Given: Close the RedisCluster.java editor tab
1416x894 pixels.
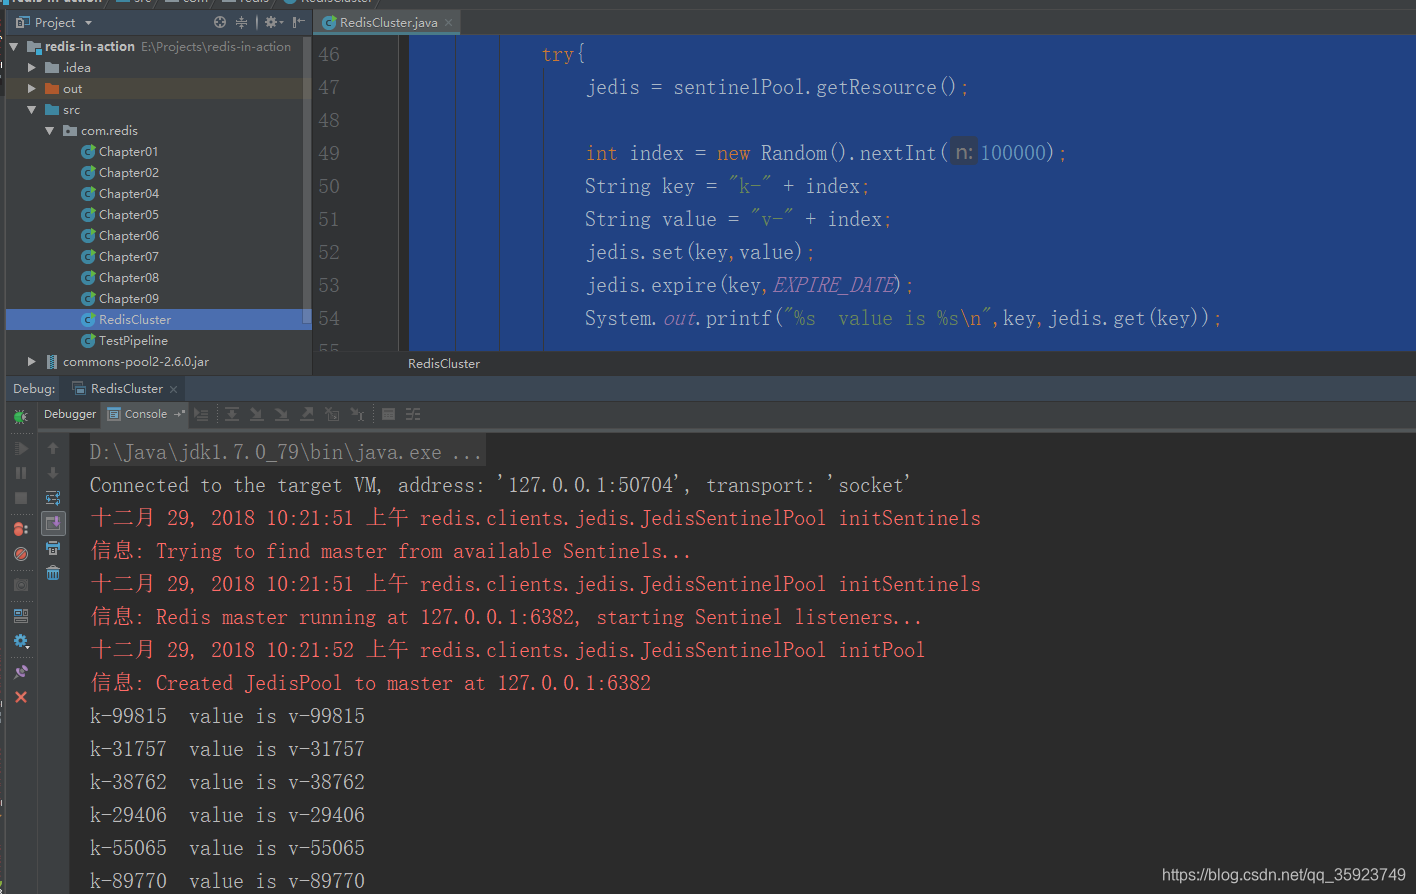Looking at the screenshot, I should click(x=449, y=22).
